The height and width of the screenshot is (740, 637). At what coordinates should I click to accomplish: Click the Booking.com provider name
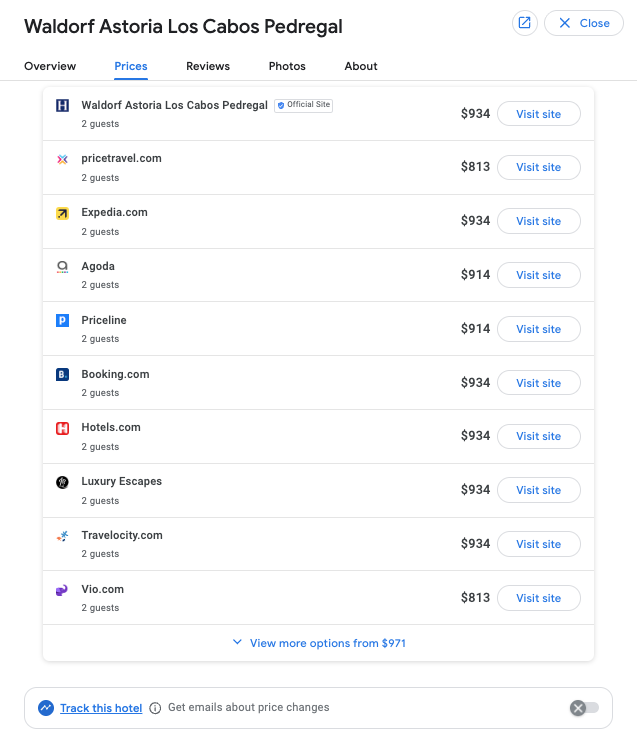pyautogui.click(x=115, y=374)
